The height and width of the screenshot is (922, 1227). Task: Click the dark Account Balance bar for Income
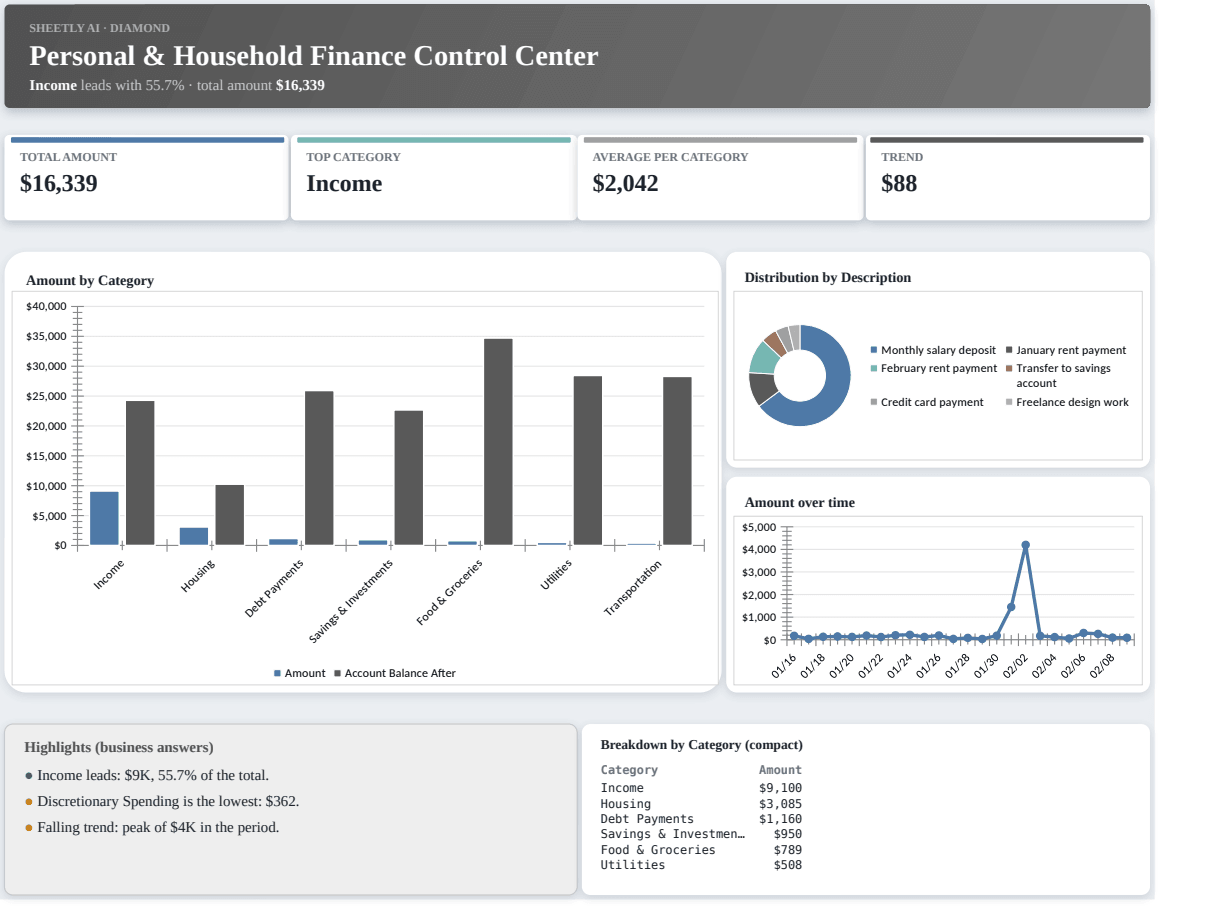pyautogui.click(x=140, y=473)
